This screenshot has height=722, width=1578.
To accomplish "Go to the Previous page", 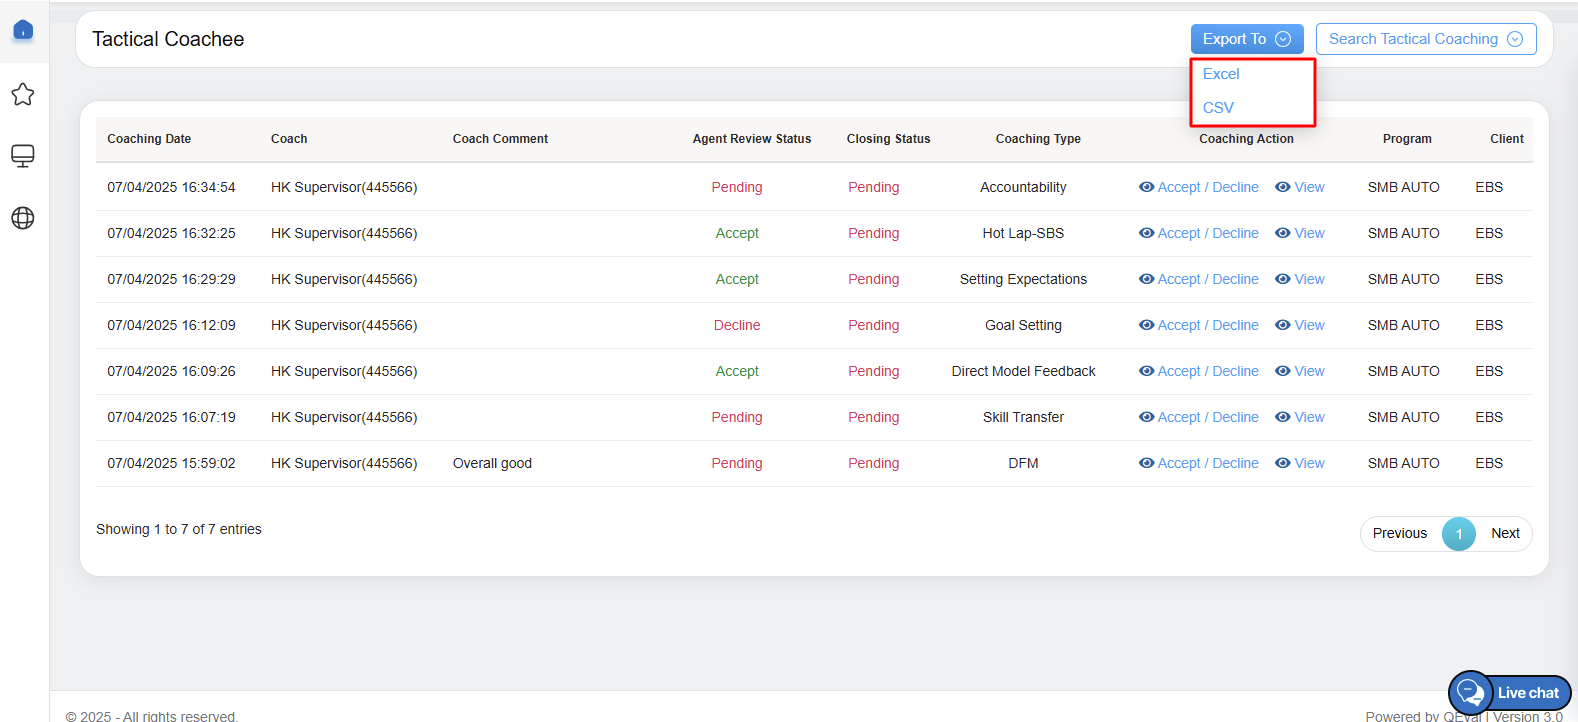I will [x=1399, y=533].
